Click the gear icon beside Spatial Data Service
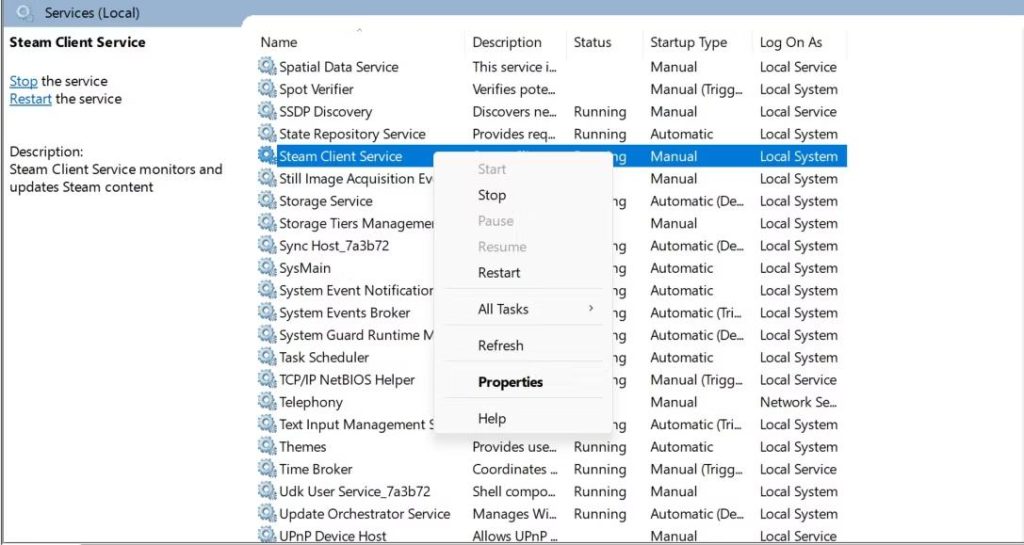Image resolution: width=1024 pixels, height=545 pixels. pyautogui.click(x=267, y=67)
